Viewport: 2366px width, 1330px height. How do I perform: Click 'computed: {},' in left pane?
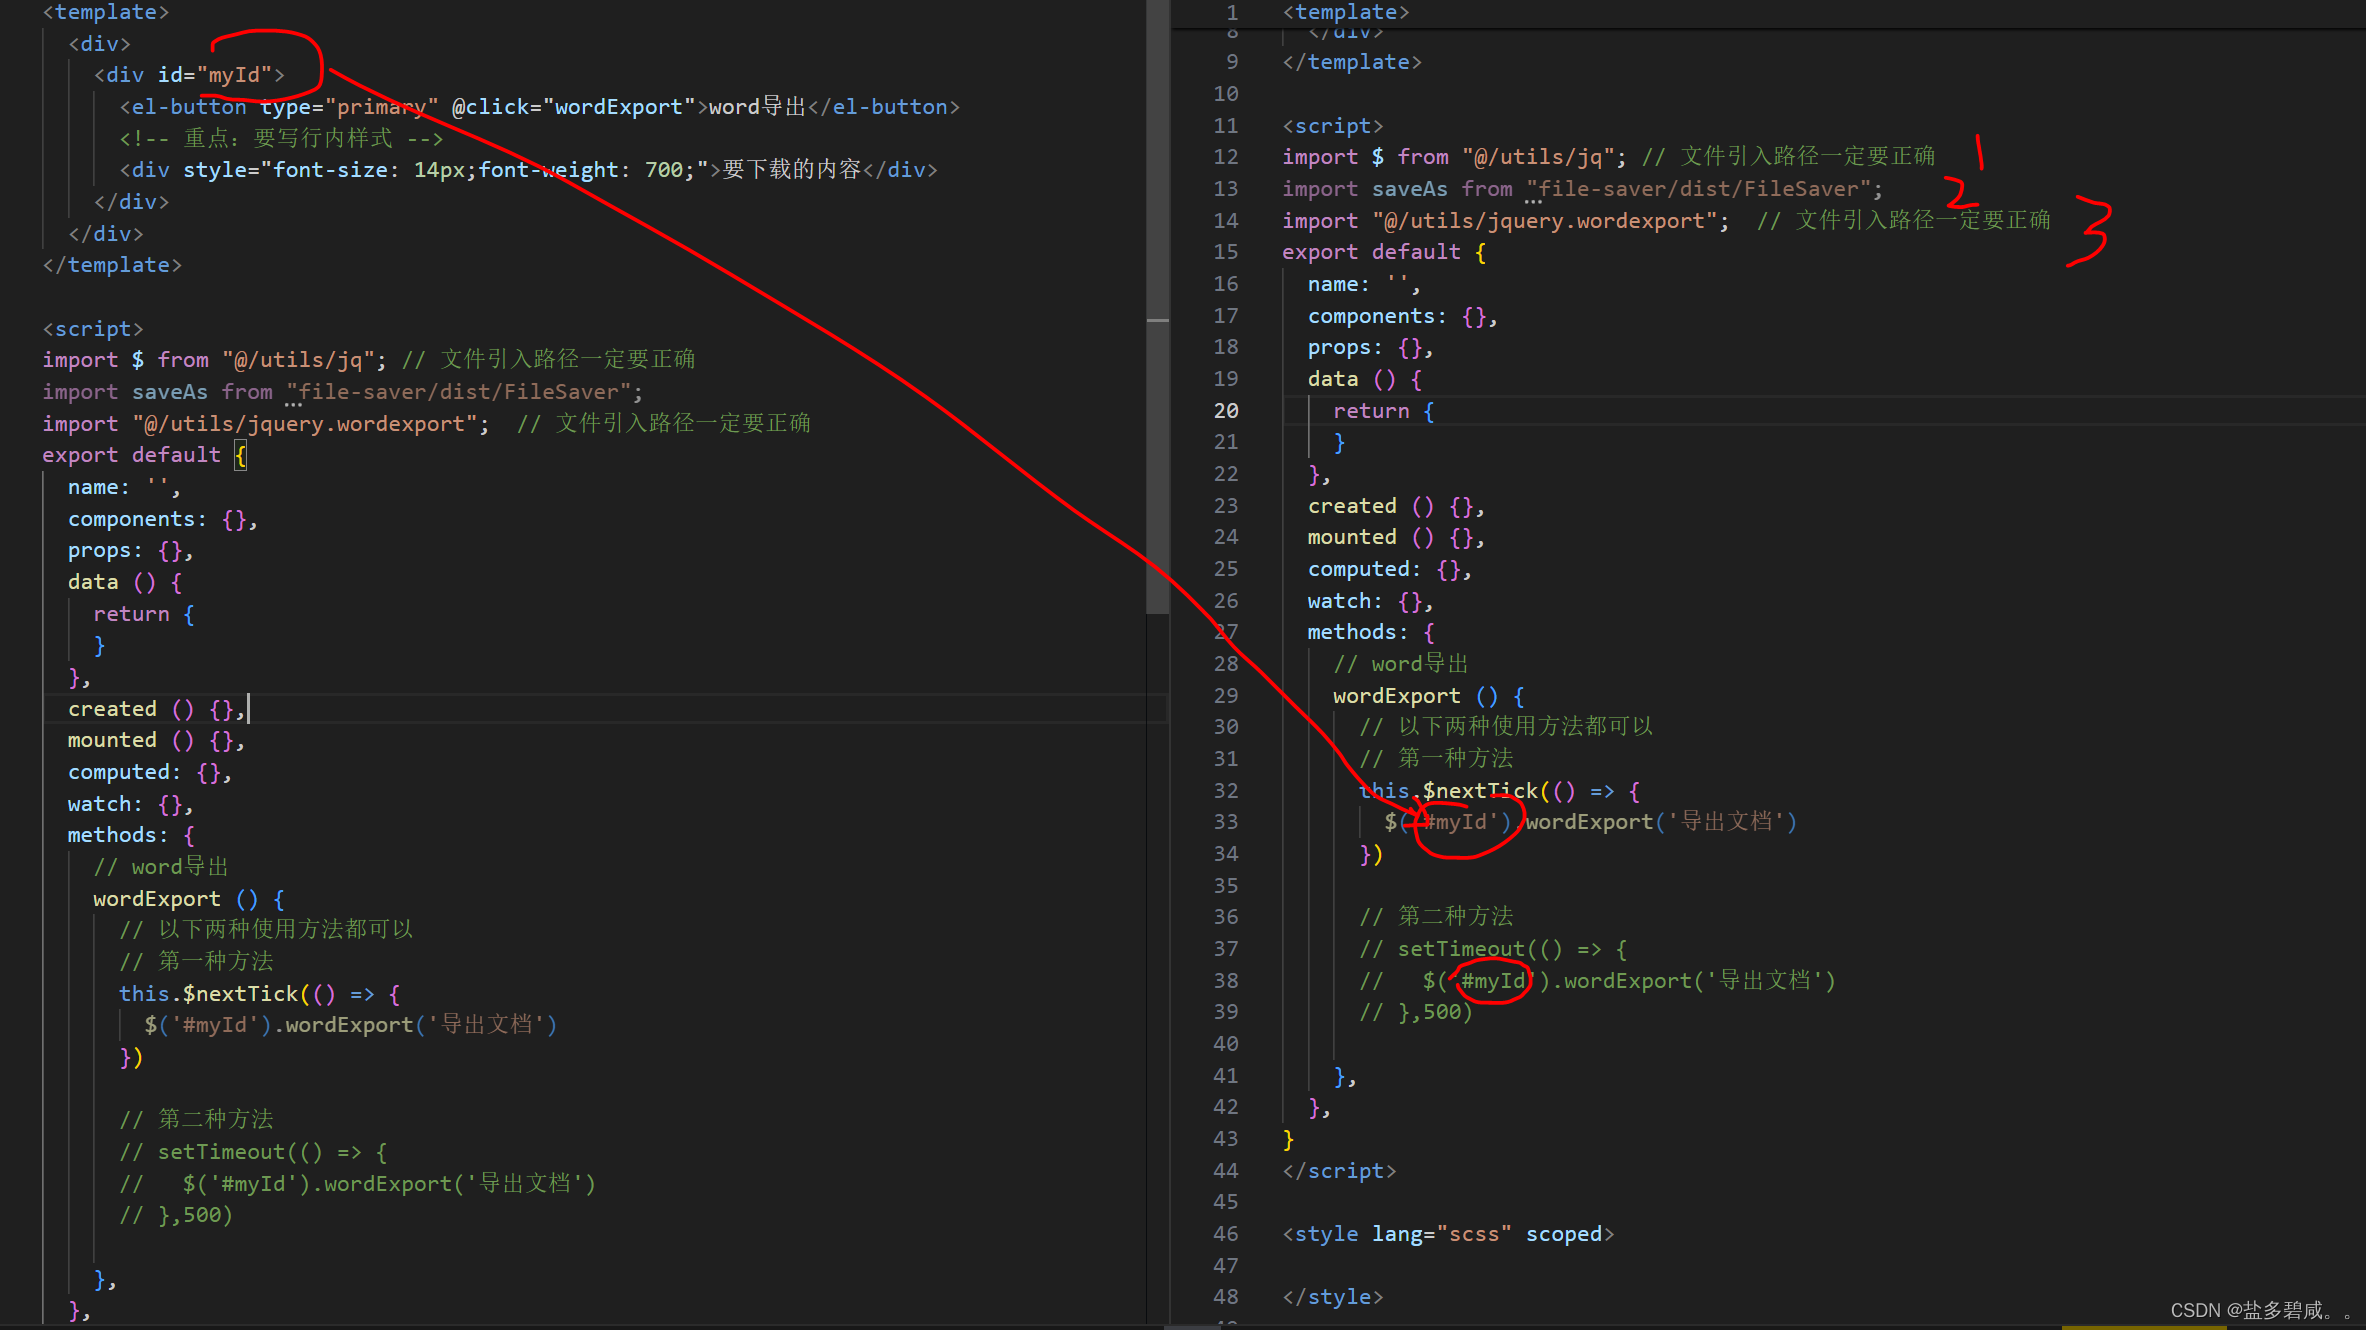click(150, 772)
